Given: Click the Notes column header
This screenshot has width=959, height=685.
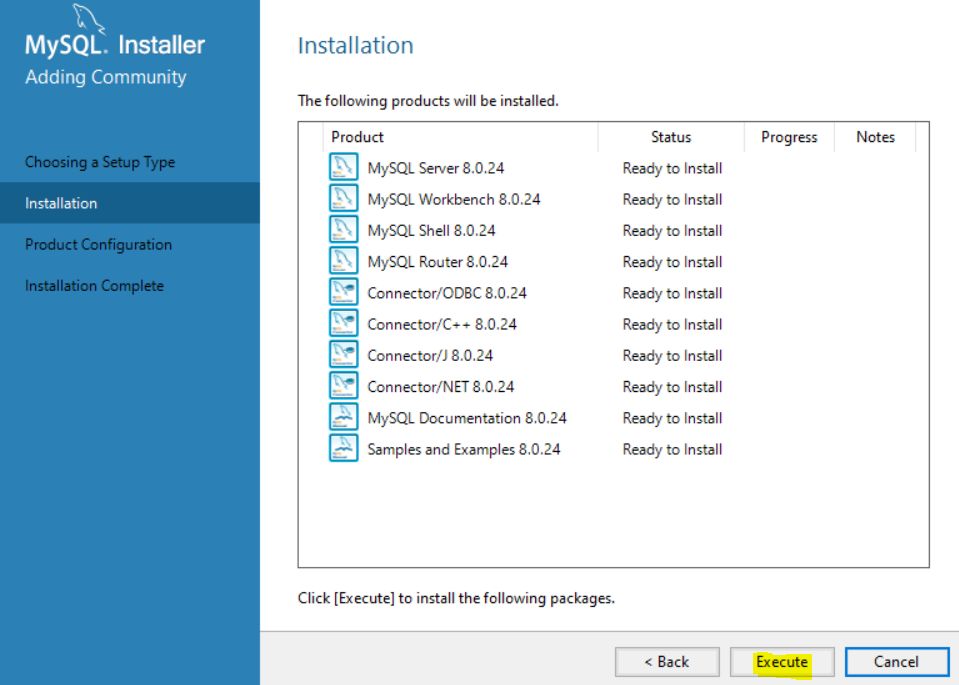Looking at the screenshot, I should tap(875, 137).
